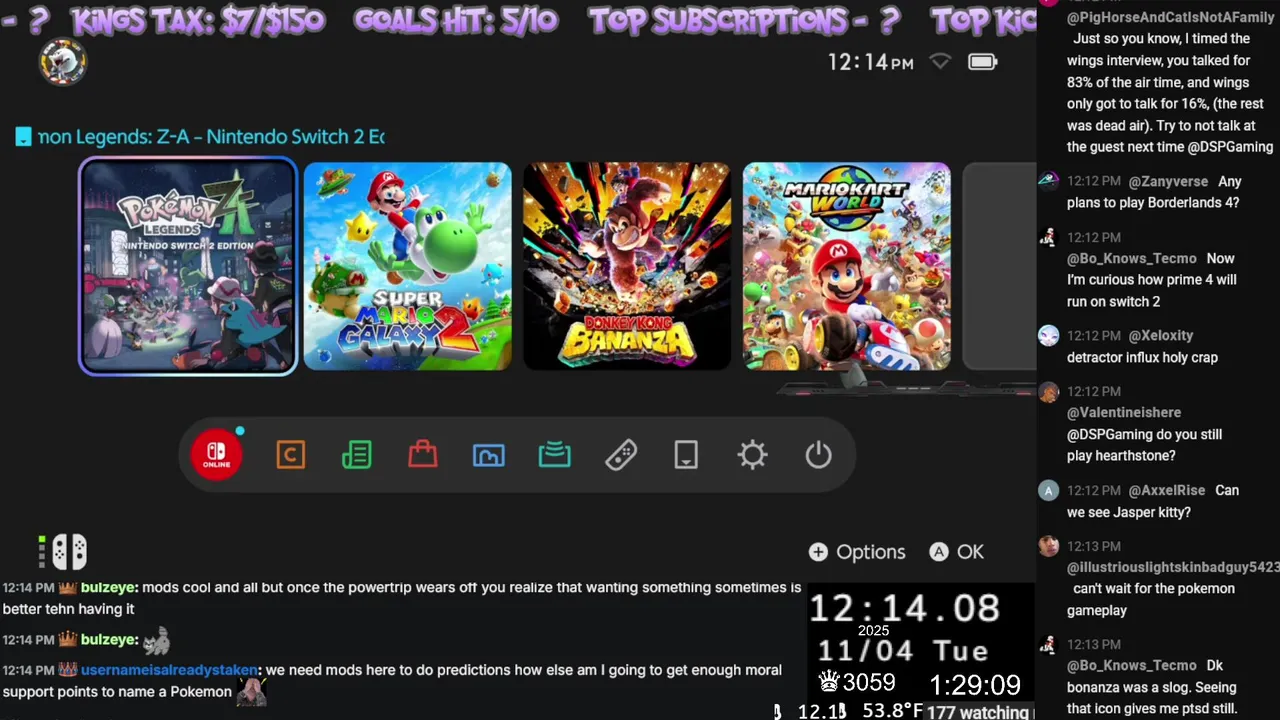Viewport: 1280px width, 720px height.
Task: Open the News icon
Action: [x=356, y=455]
